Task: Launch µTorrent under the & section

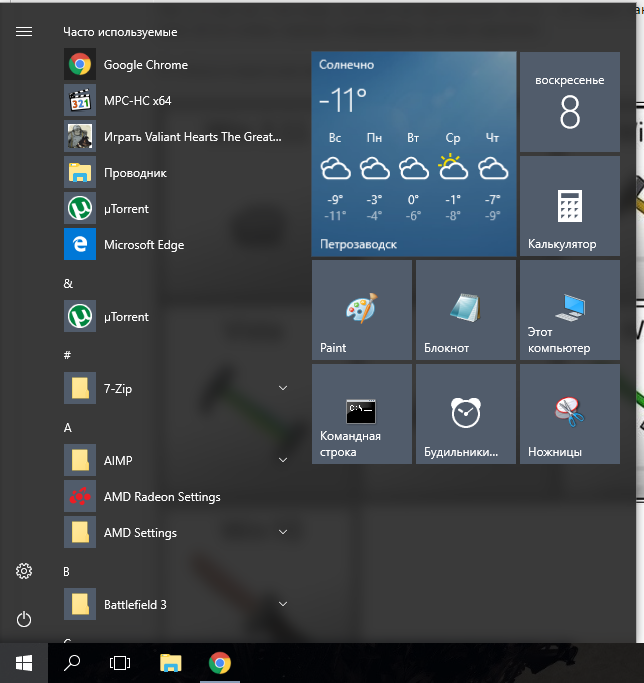Action: (176, 317)
